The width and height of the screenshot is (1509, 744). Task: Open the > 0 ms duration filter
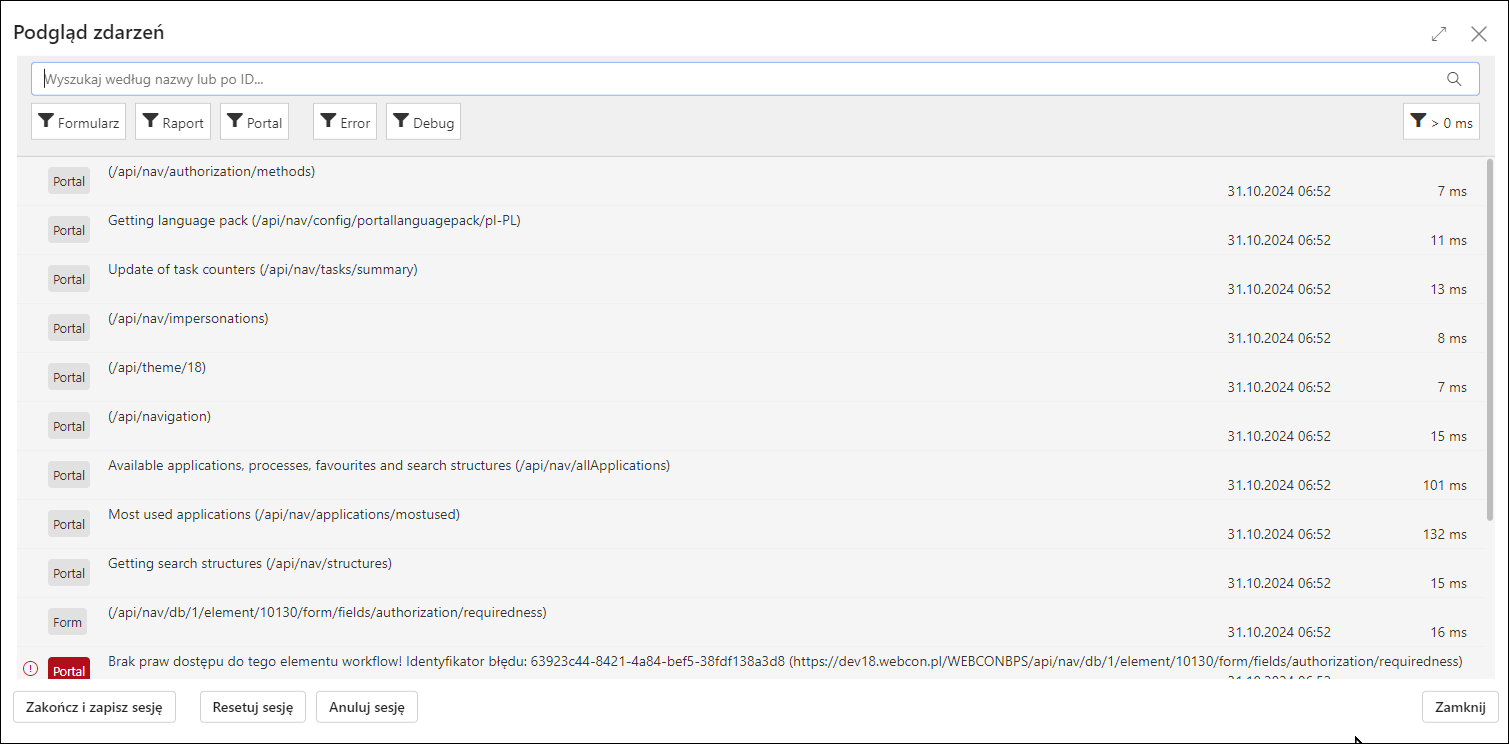click(x=1441, y=122)
